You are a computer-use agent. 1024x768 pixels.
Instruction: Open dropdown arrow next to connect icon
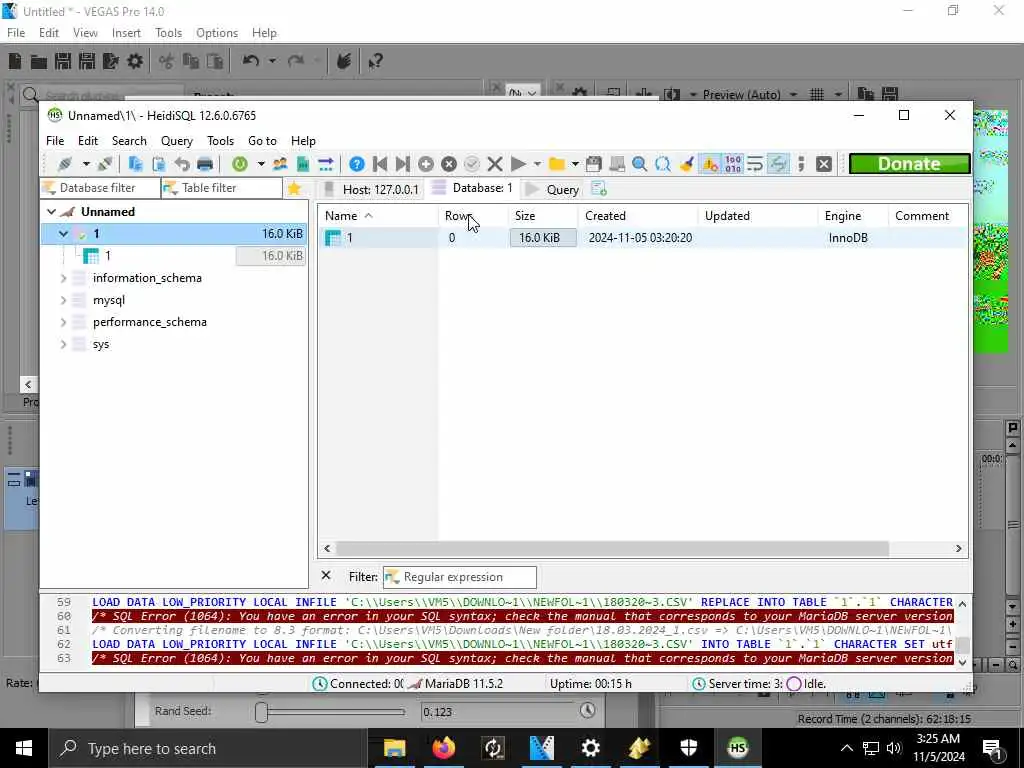pos(86,164)
